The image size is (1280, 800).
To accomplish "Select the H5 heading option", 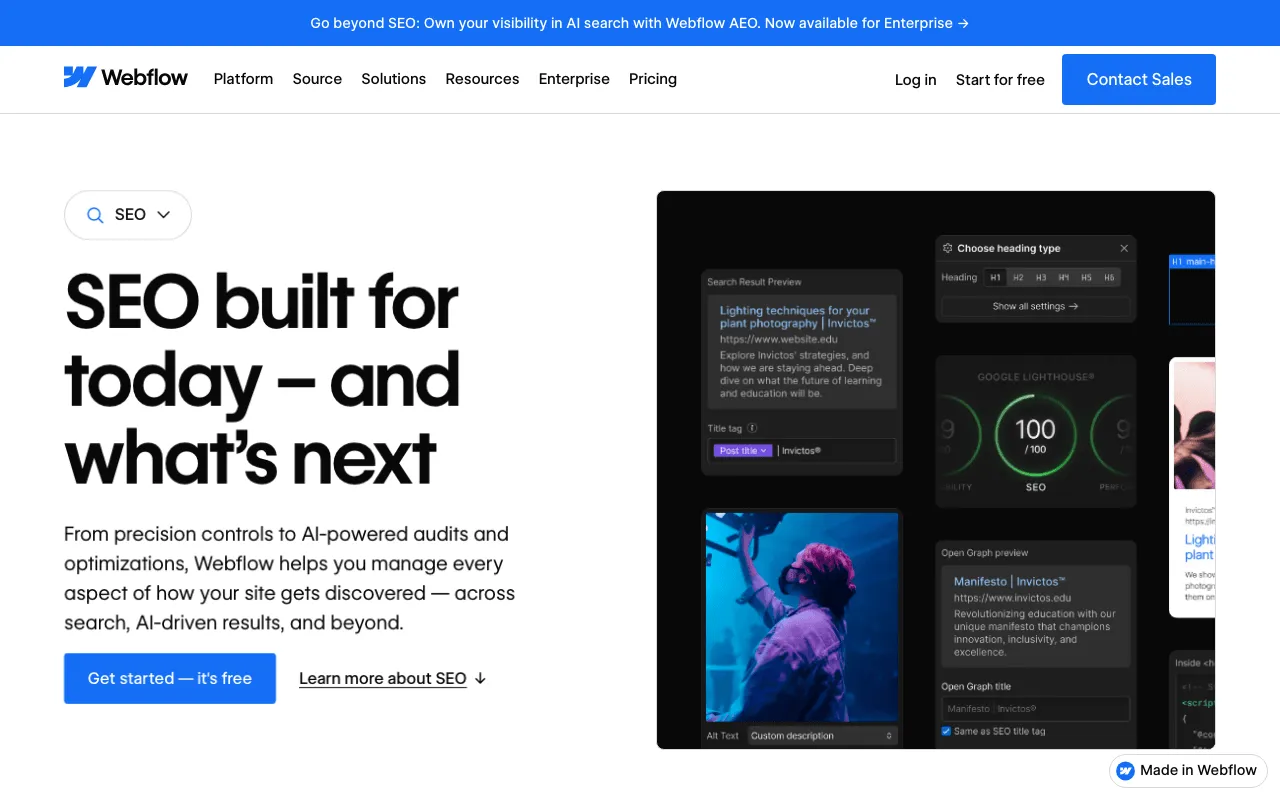I will pyautogui.click(x=1086, y=277).
